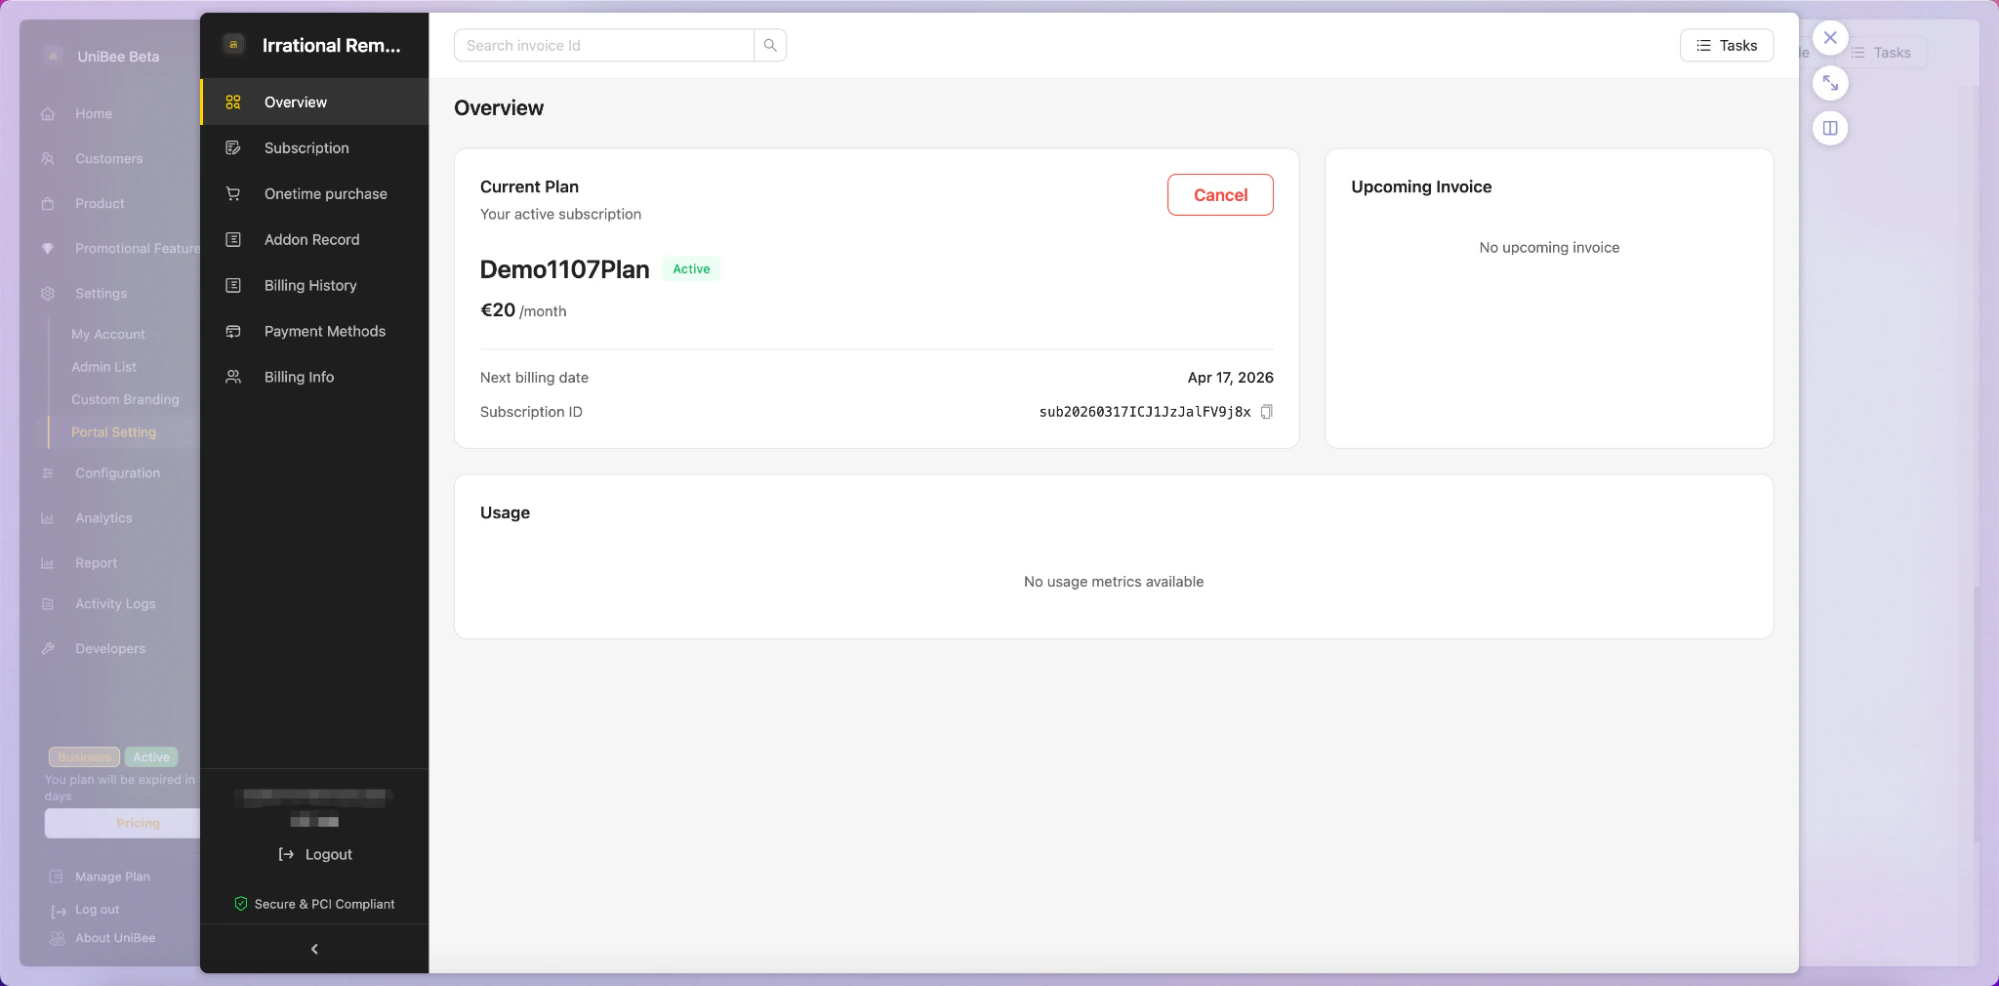The image size is (1999, 986).
Task: Select the Overview menu item
Action: click(295, 101)
